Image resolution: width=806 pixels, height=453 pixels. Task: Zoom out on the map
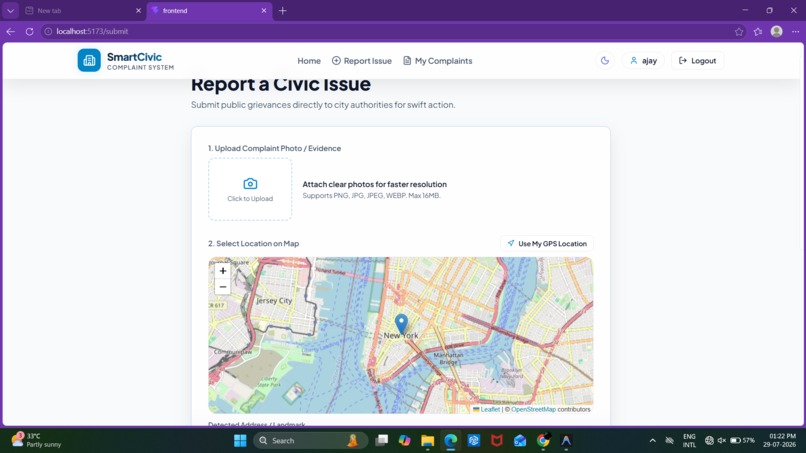click(x=223, y=286)
